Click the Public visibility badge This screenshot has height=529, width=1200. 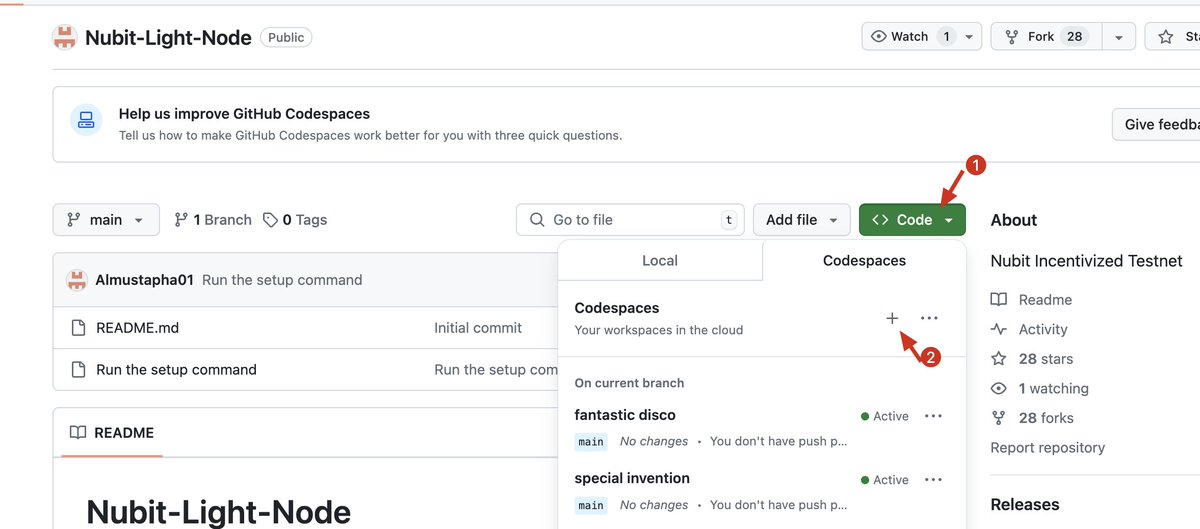coord(286,37)
